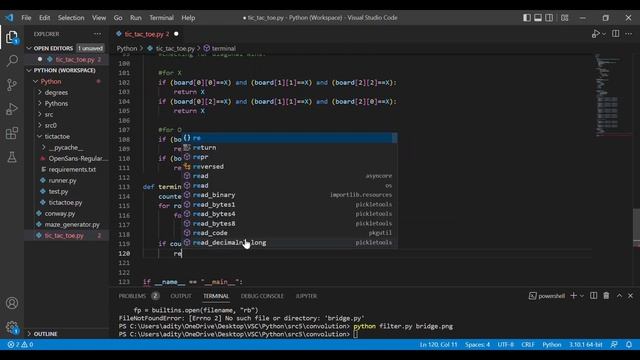Open Explorer views and more actions ellipsis

(97, 34)
